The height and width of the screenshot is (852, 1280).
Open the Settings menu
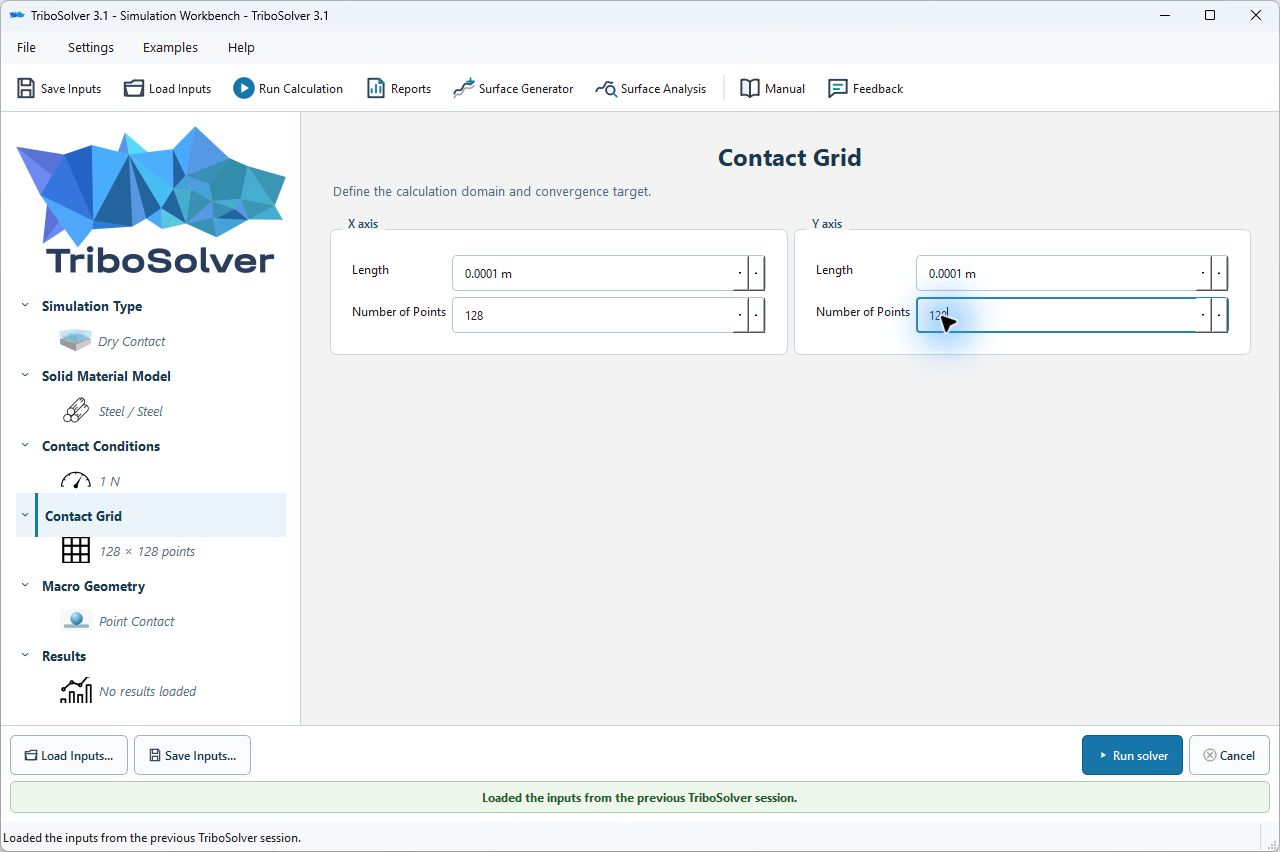click(x=91, y=47)
